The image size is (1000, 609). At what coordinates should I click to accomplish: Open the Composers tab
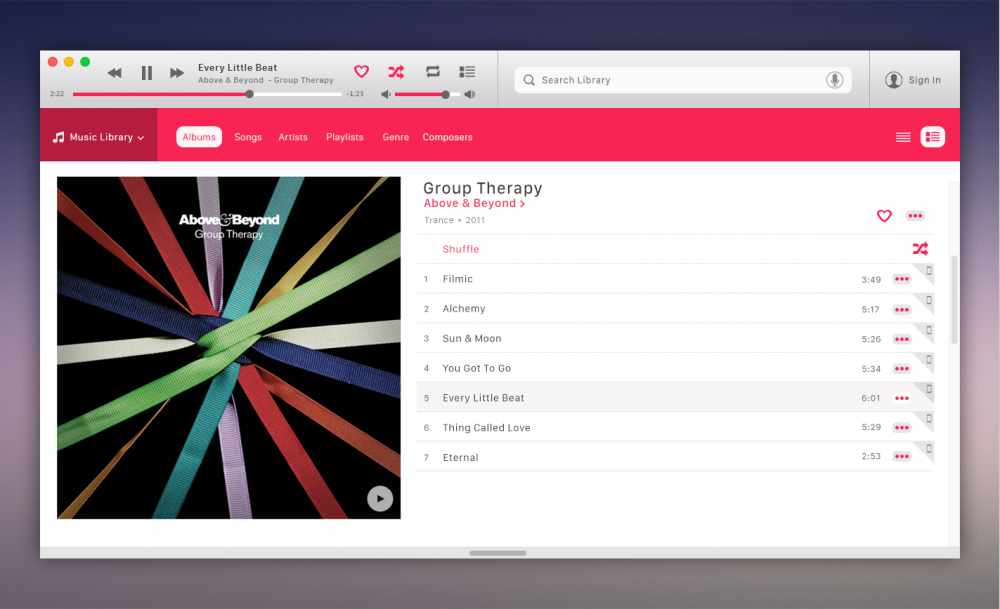pos(447,137)
